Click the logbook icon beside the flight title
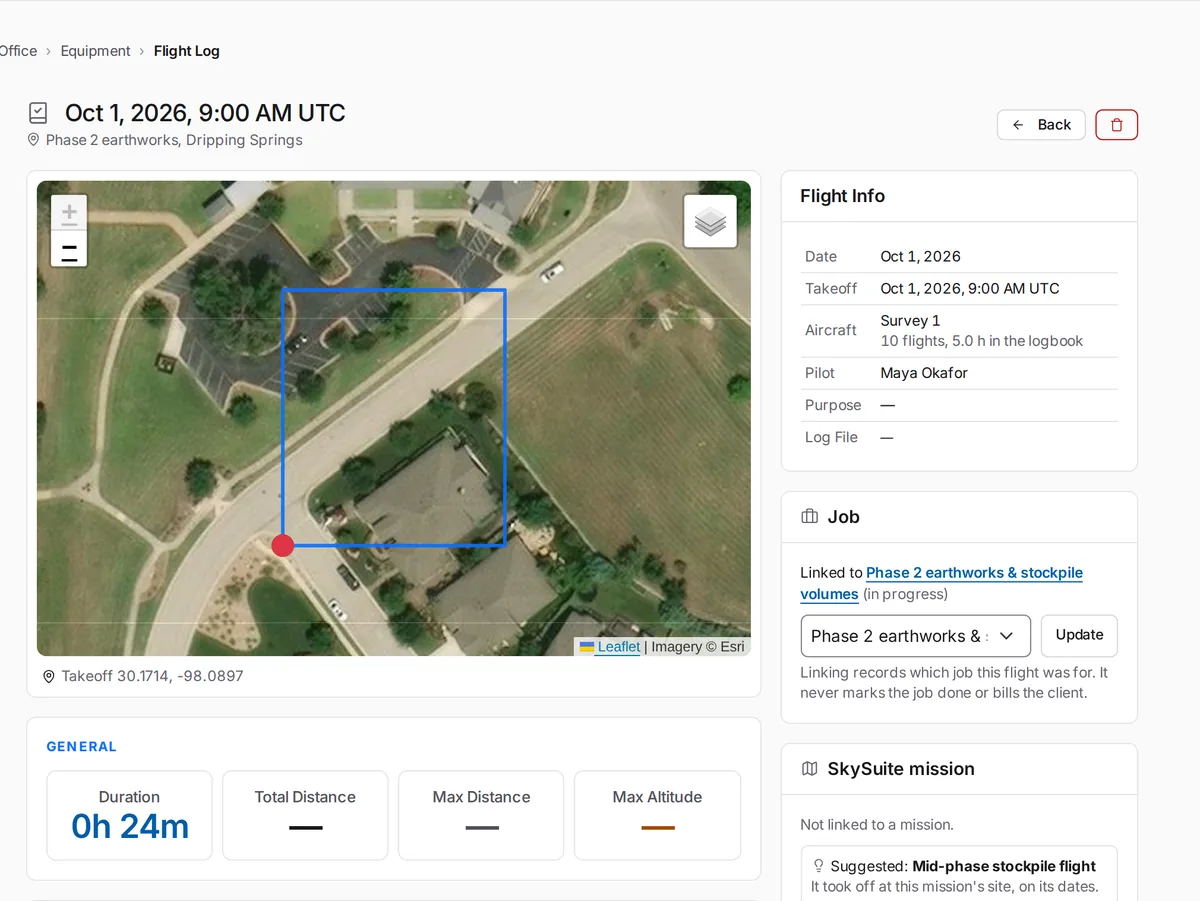Viewport: 1200px width, 901px height. coord(38,113)
